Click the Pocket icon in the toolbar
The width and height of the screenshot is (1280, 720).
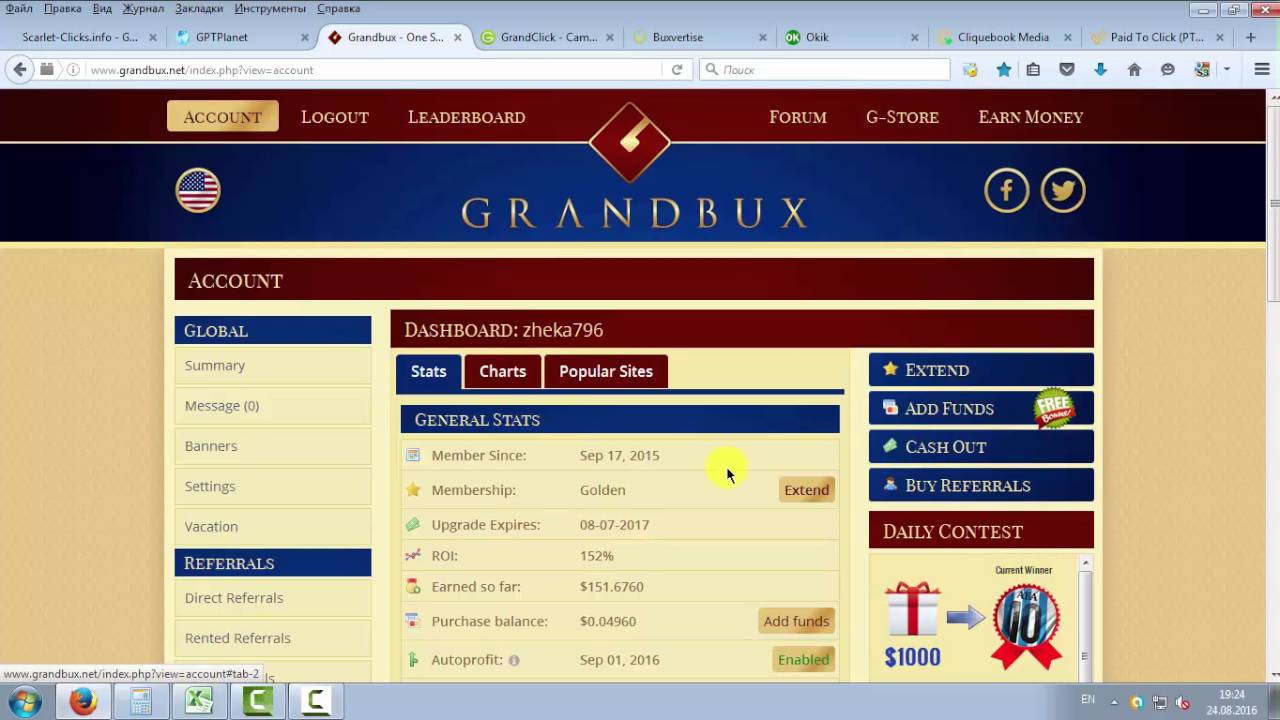point(1067,69)
